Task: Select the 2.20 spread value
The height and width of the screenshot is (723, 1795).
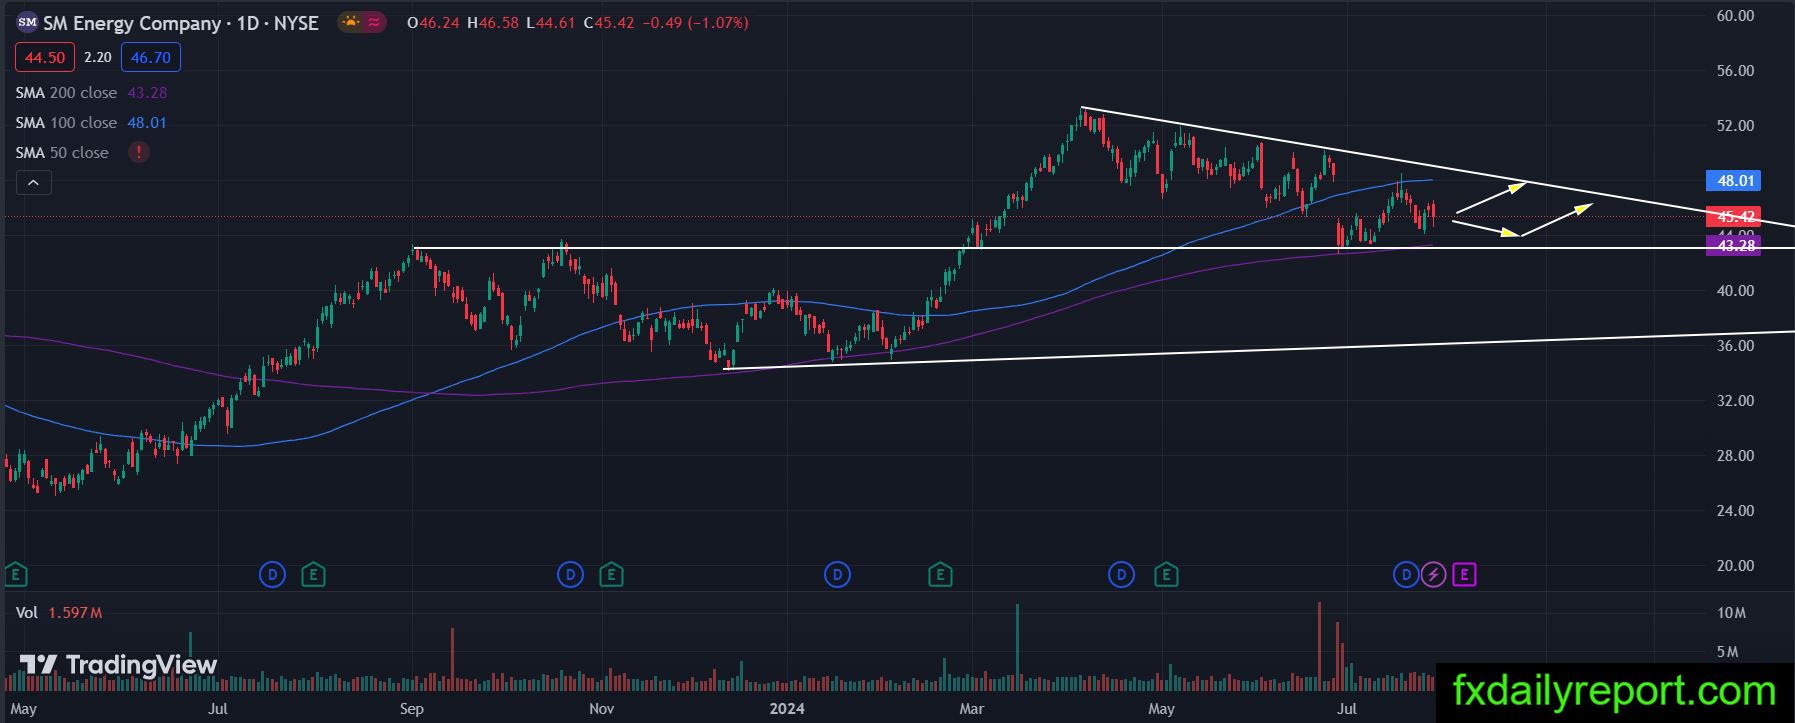Action: pos(98,57)
